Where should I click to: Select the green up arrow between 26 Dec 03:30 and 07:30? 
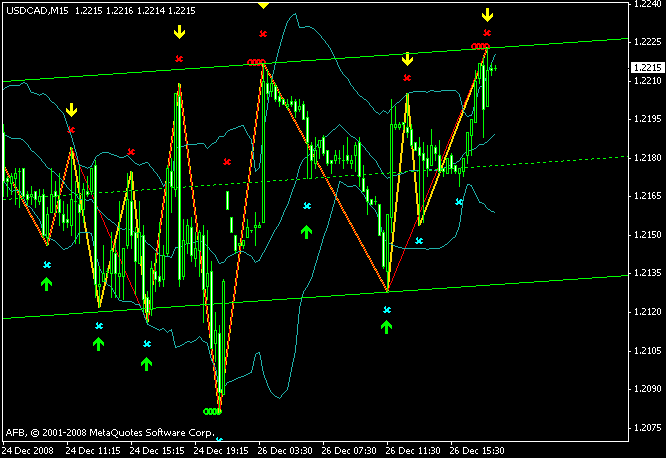tap(306, 232)
